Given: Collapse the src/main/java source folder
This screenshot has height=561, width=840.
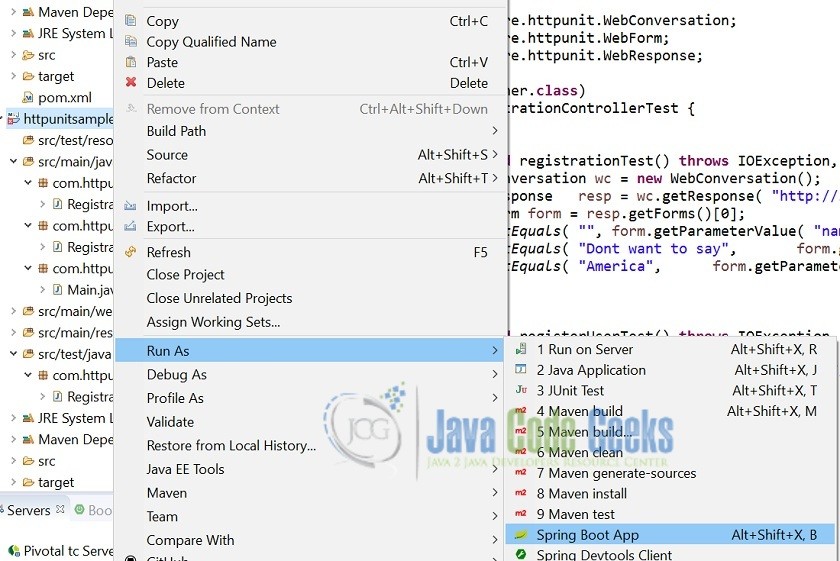Looking at the screenshot, I should pyautogui.click(x=13, y=161).
